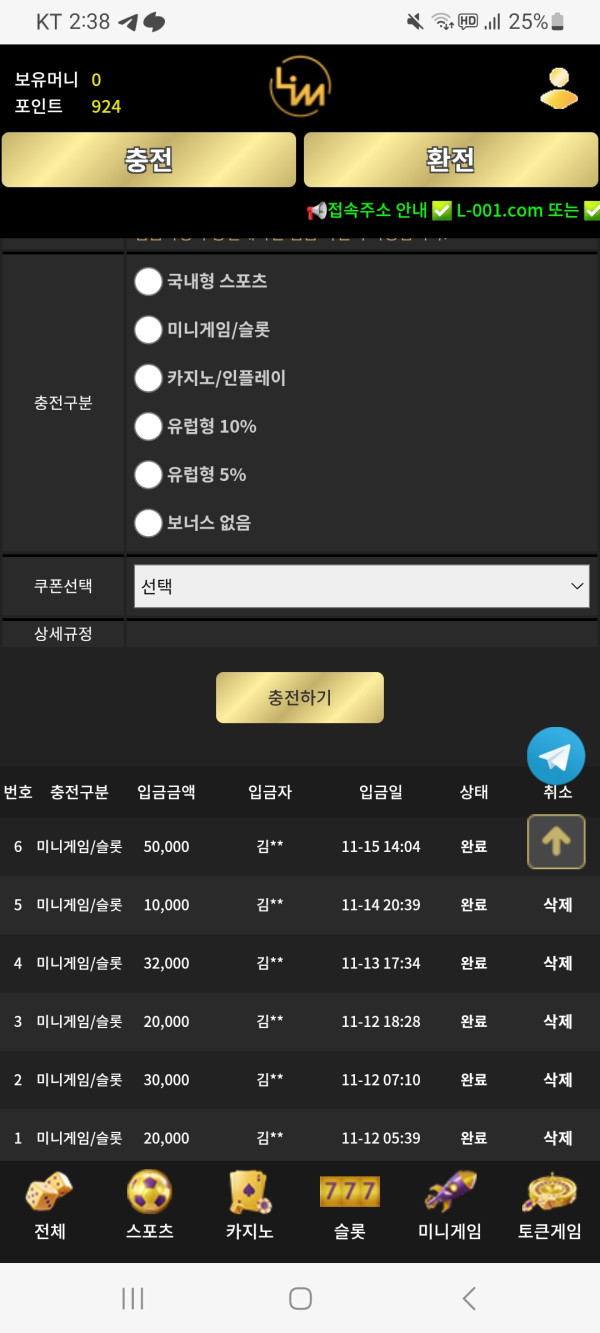
Task: Tap the Android back navigation button
Action: pos(469,1298)
